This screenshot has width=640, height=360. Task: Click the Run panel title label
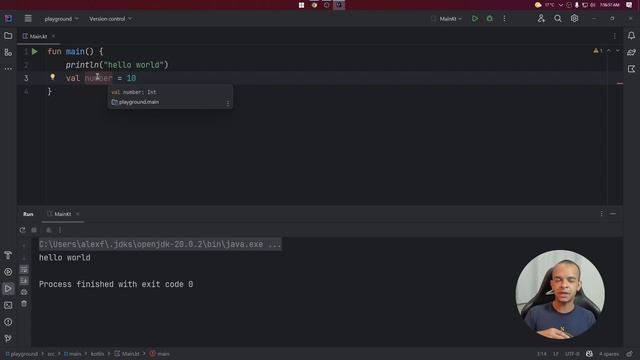tap(28, 214)
